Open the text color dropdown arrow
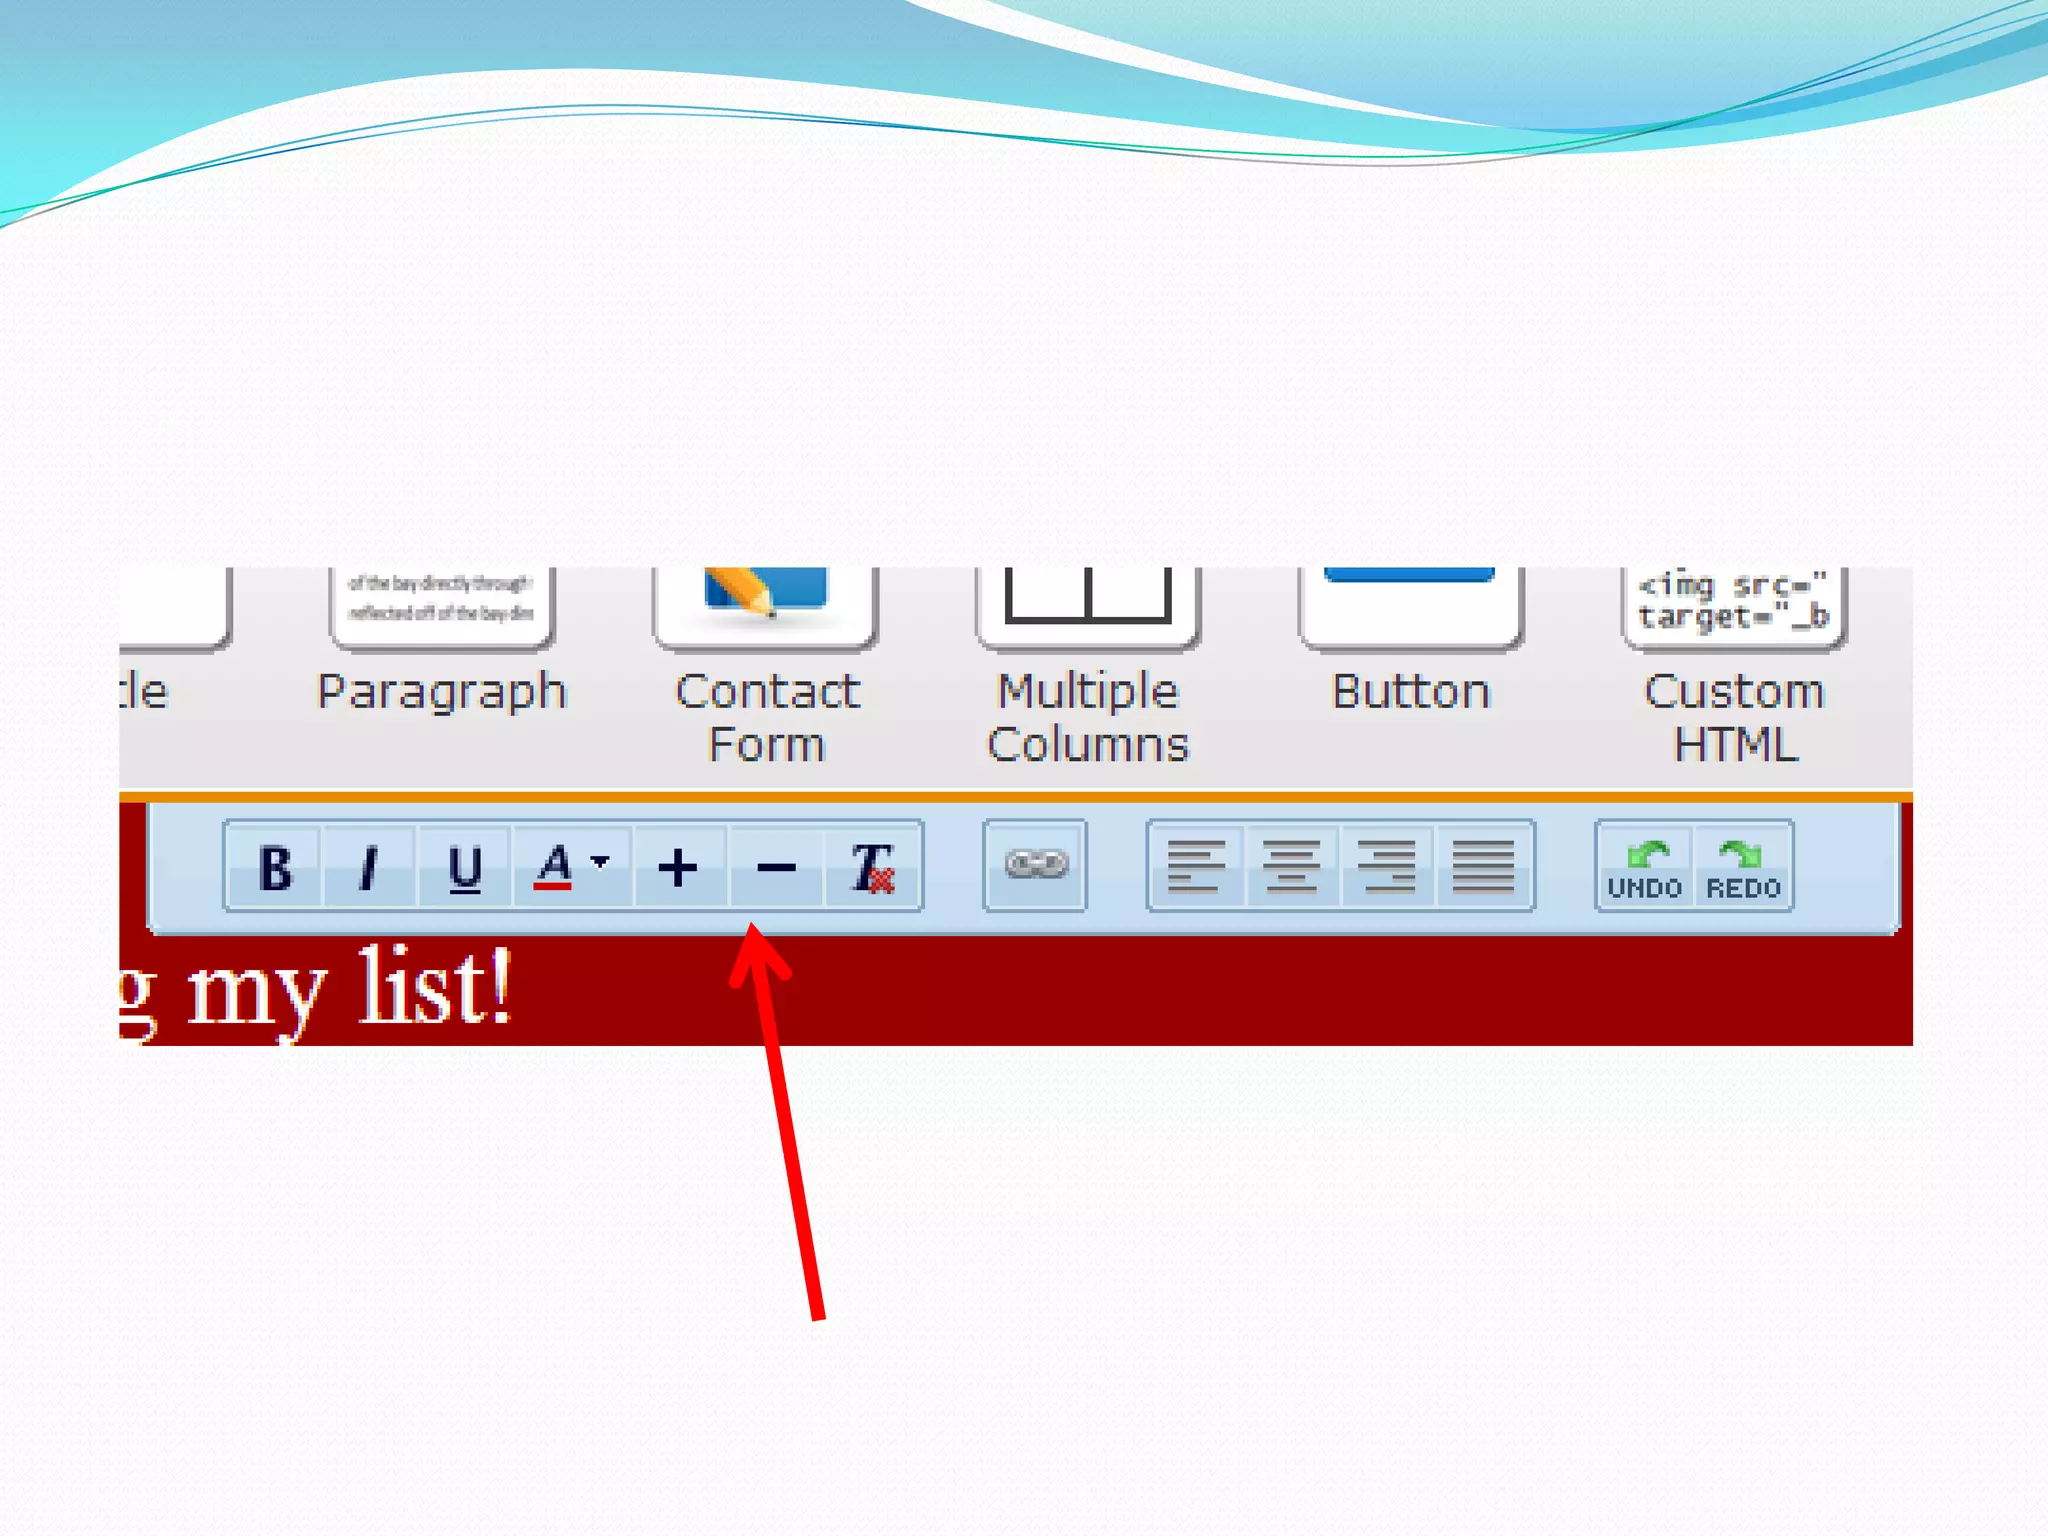 (x=600, y=861)
